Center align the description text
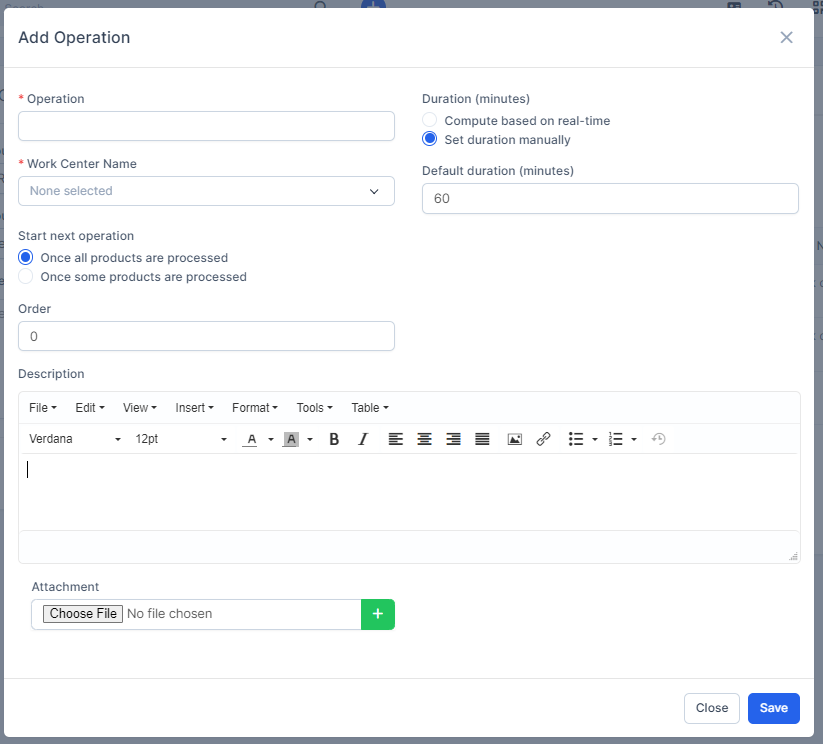 (x=425, y=439)
